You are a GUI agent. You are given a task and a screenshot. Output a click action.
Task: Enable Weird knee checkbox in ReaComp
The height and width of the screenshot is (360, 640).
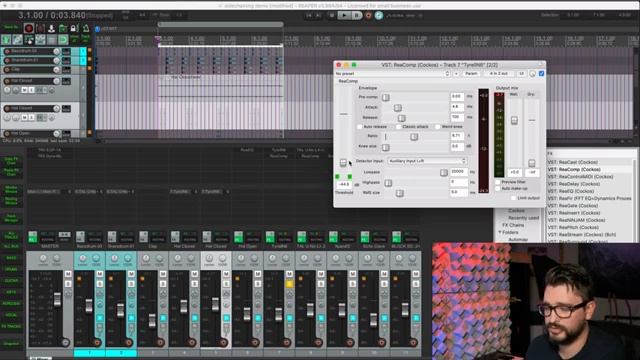pos(438,127)
